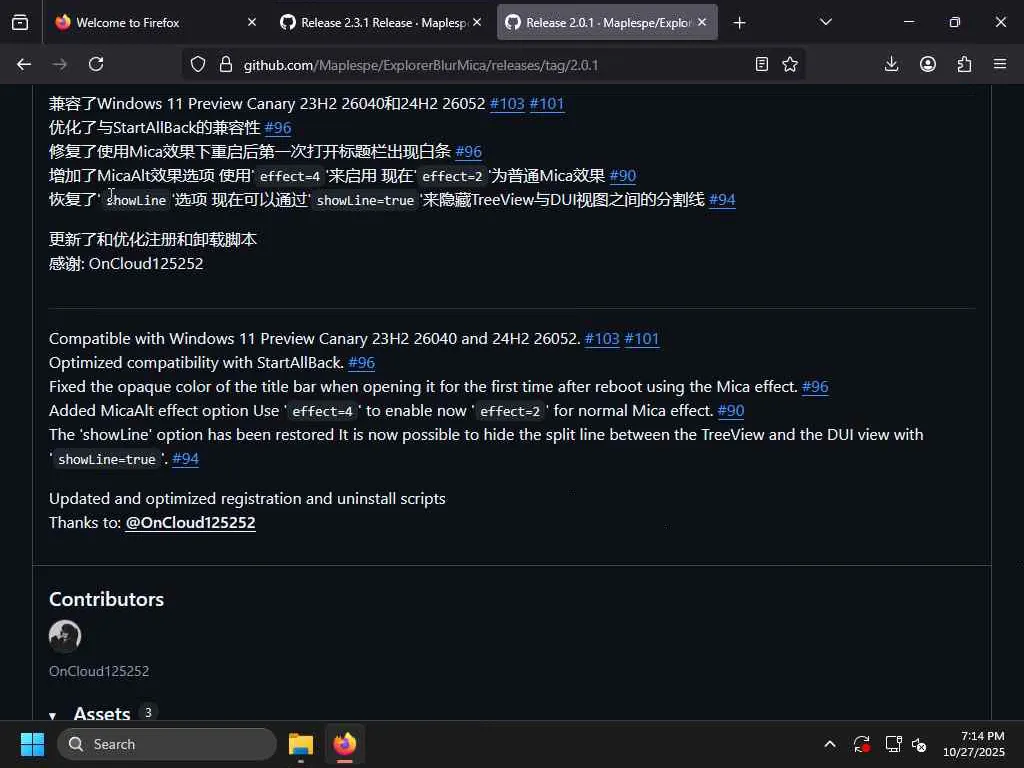
Task: Open #90 link after normal Mica effect
Action: point(731,411)
